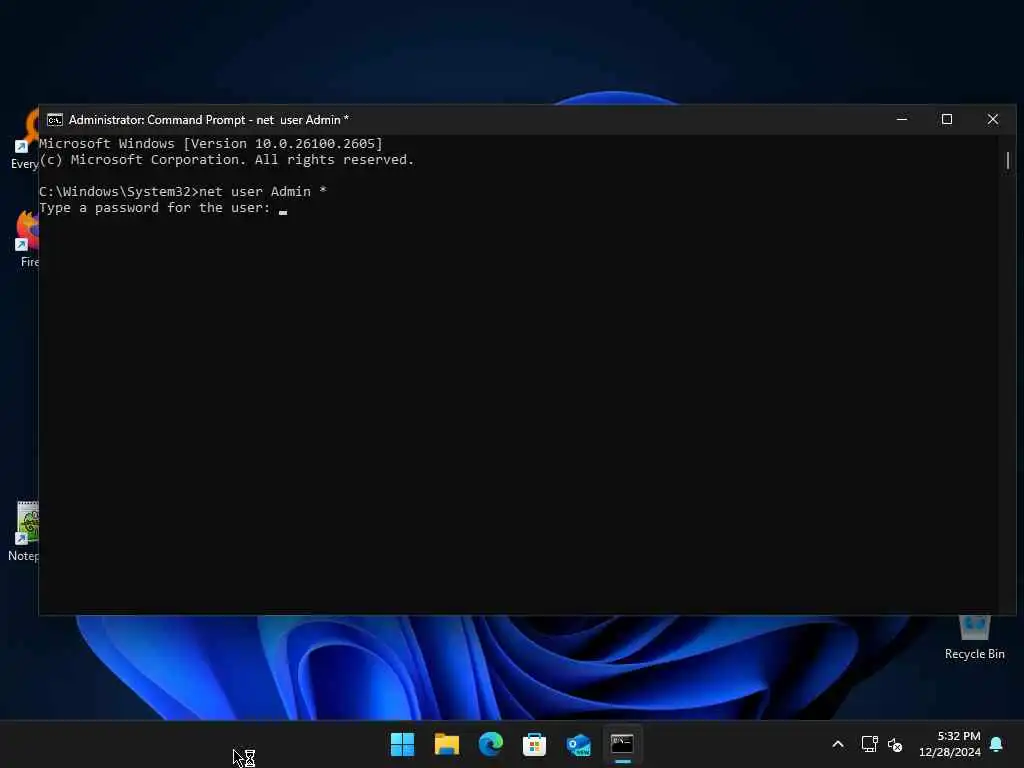Click the 'net user Admin *' command text
Screen dimensions: 1024x768
click(x=263, y=191)
